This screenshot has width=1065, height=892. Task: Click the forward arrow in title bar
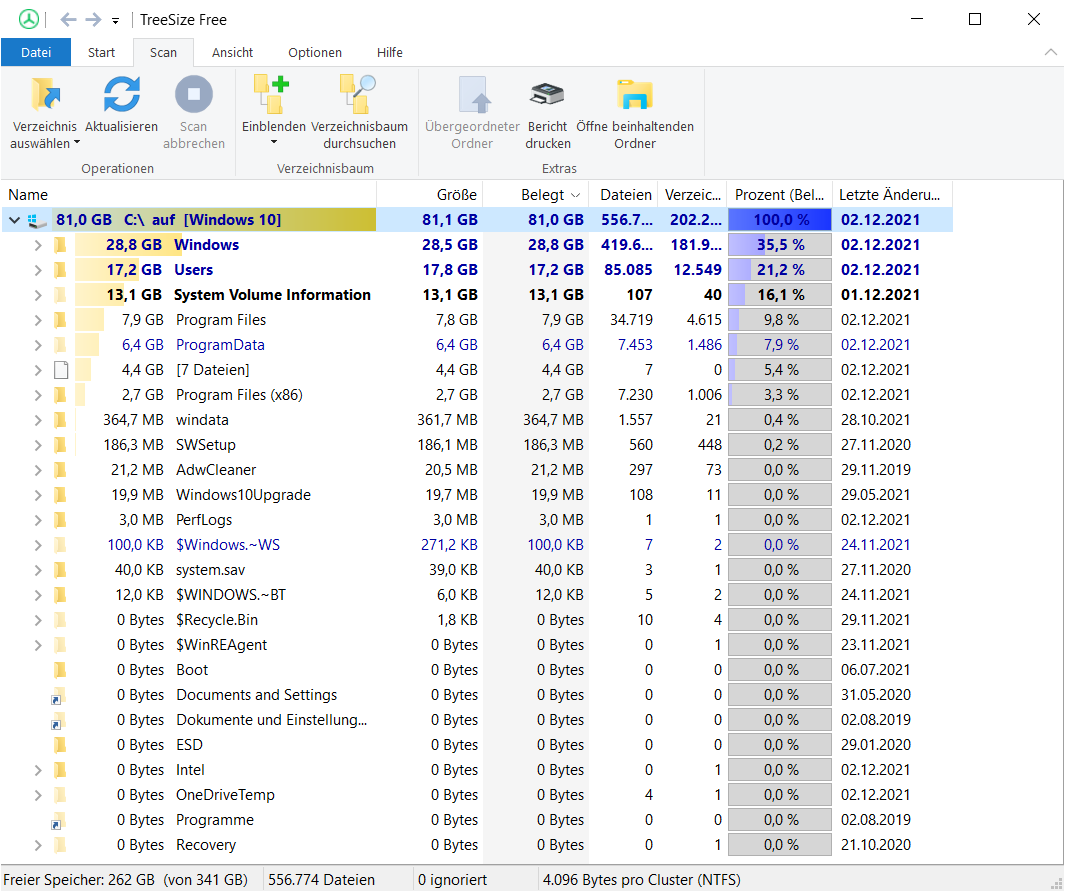93,20
